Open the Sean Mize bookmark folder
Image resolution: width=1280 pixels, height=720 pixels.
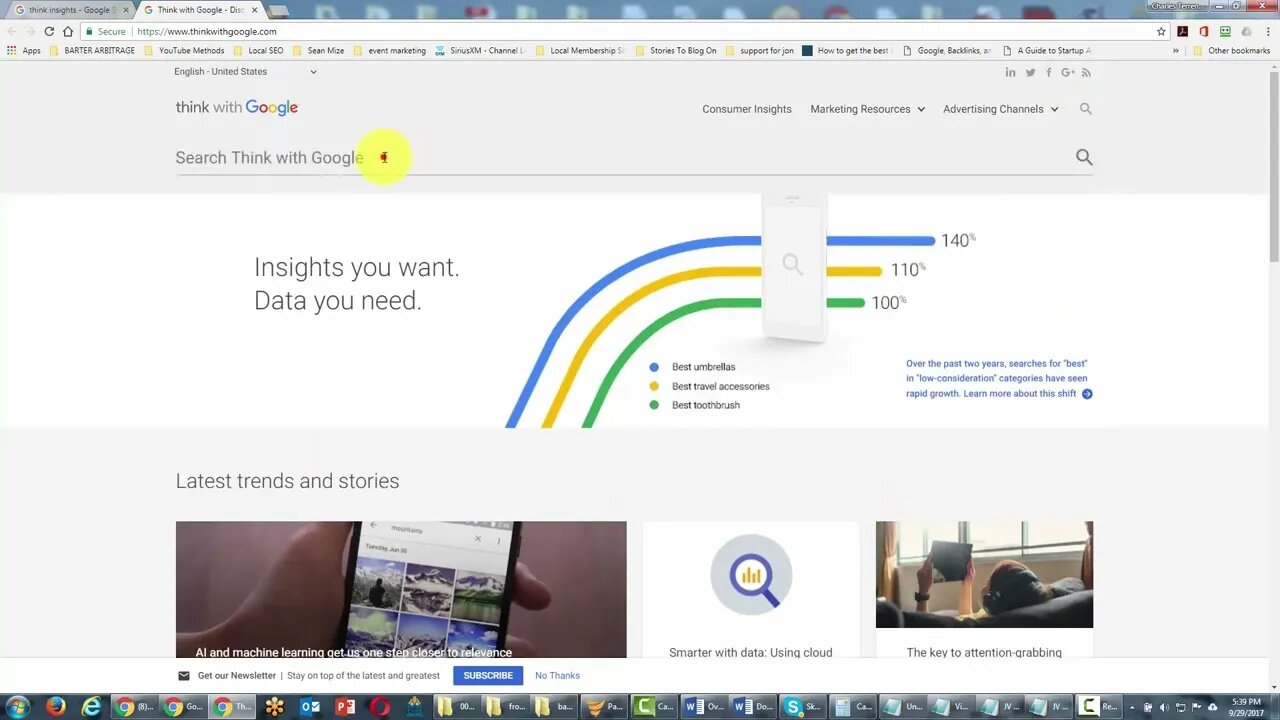point(318,50)
